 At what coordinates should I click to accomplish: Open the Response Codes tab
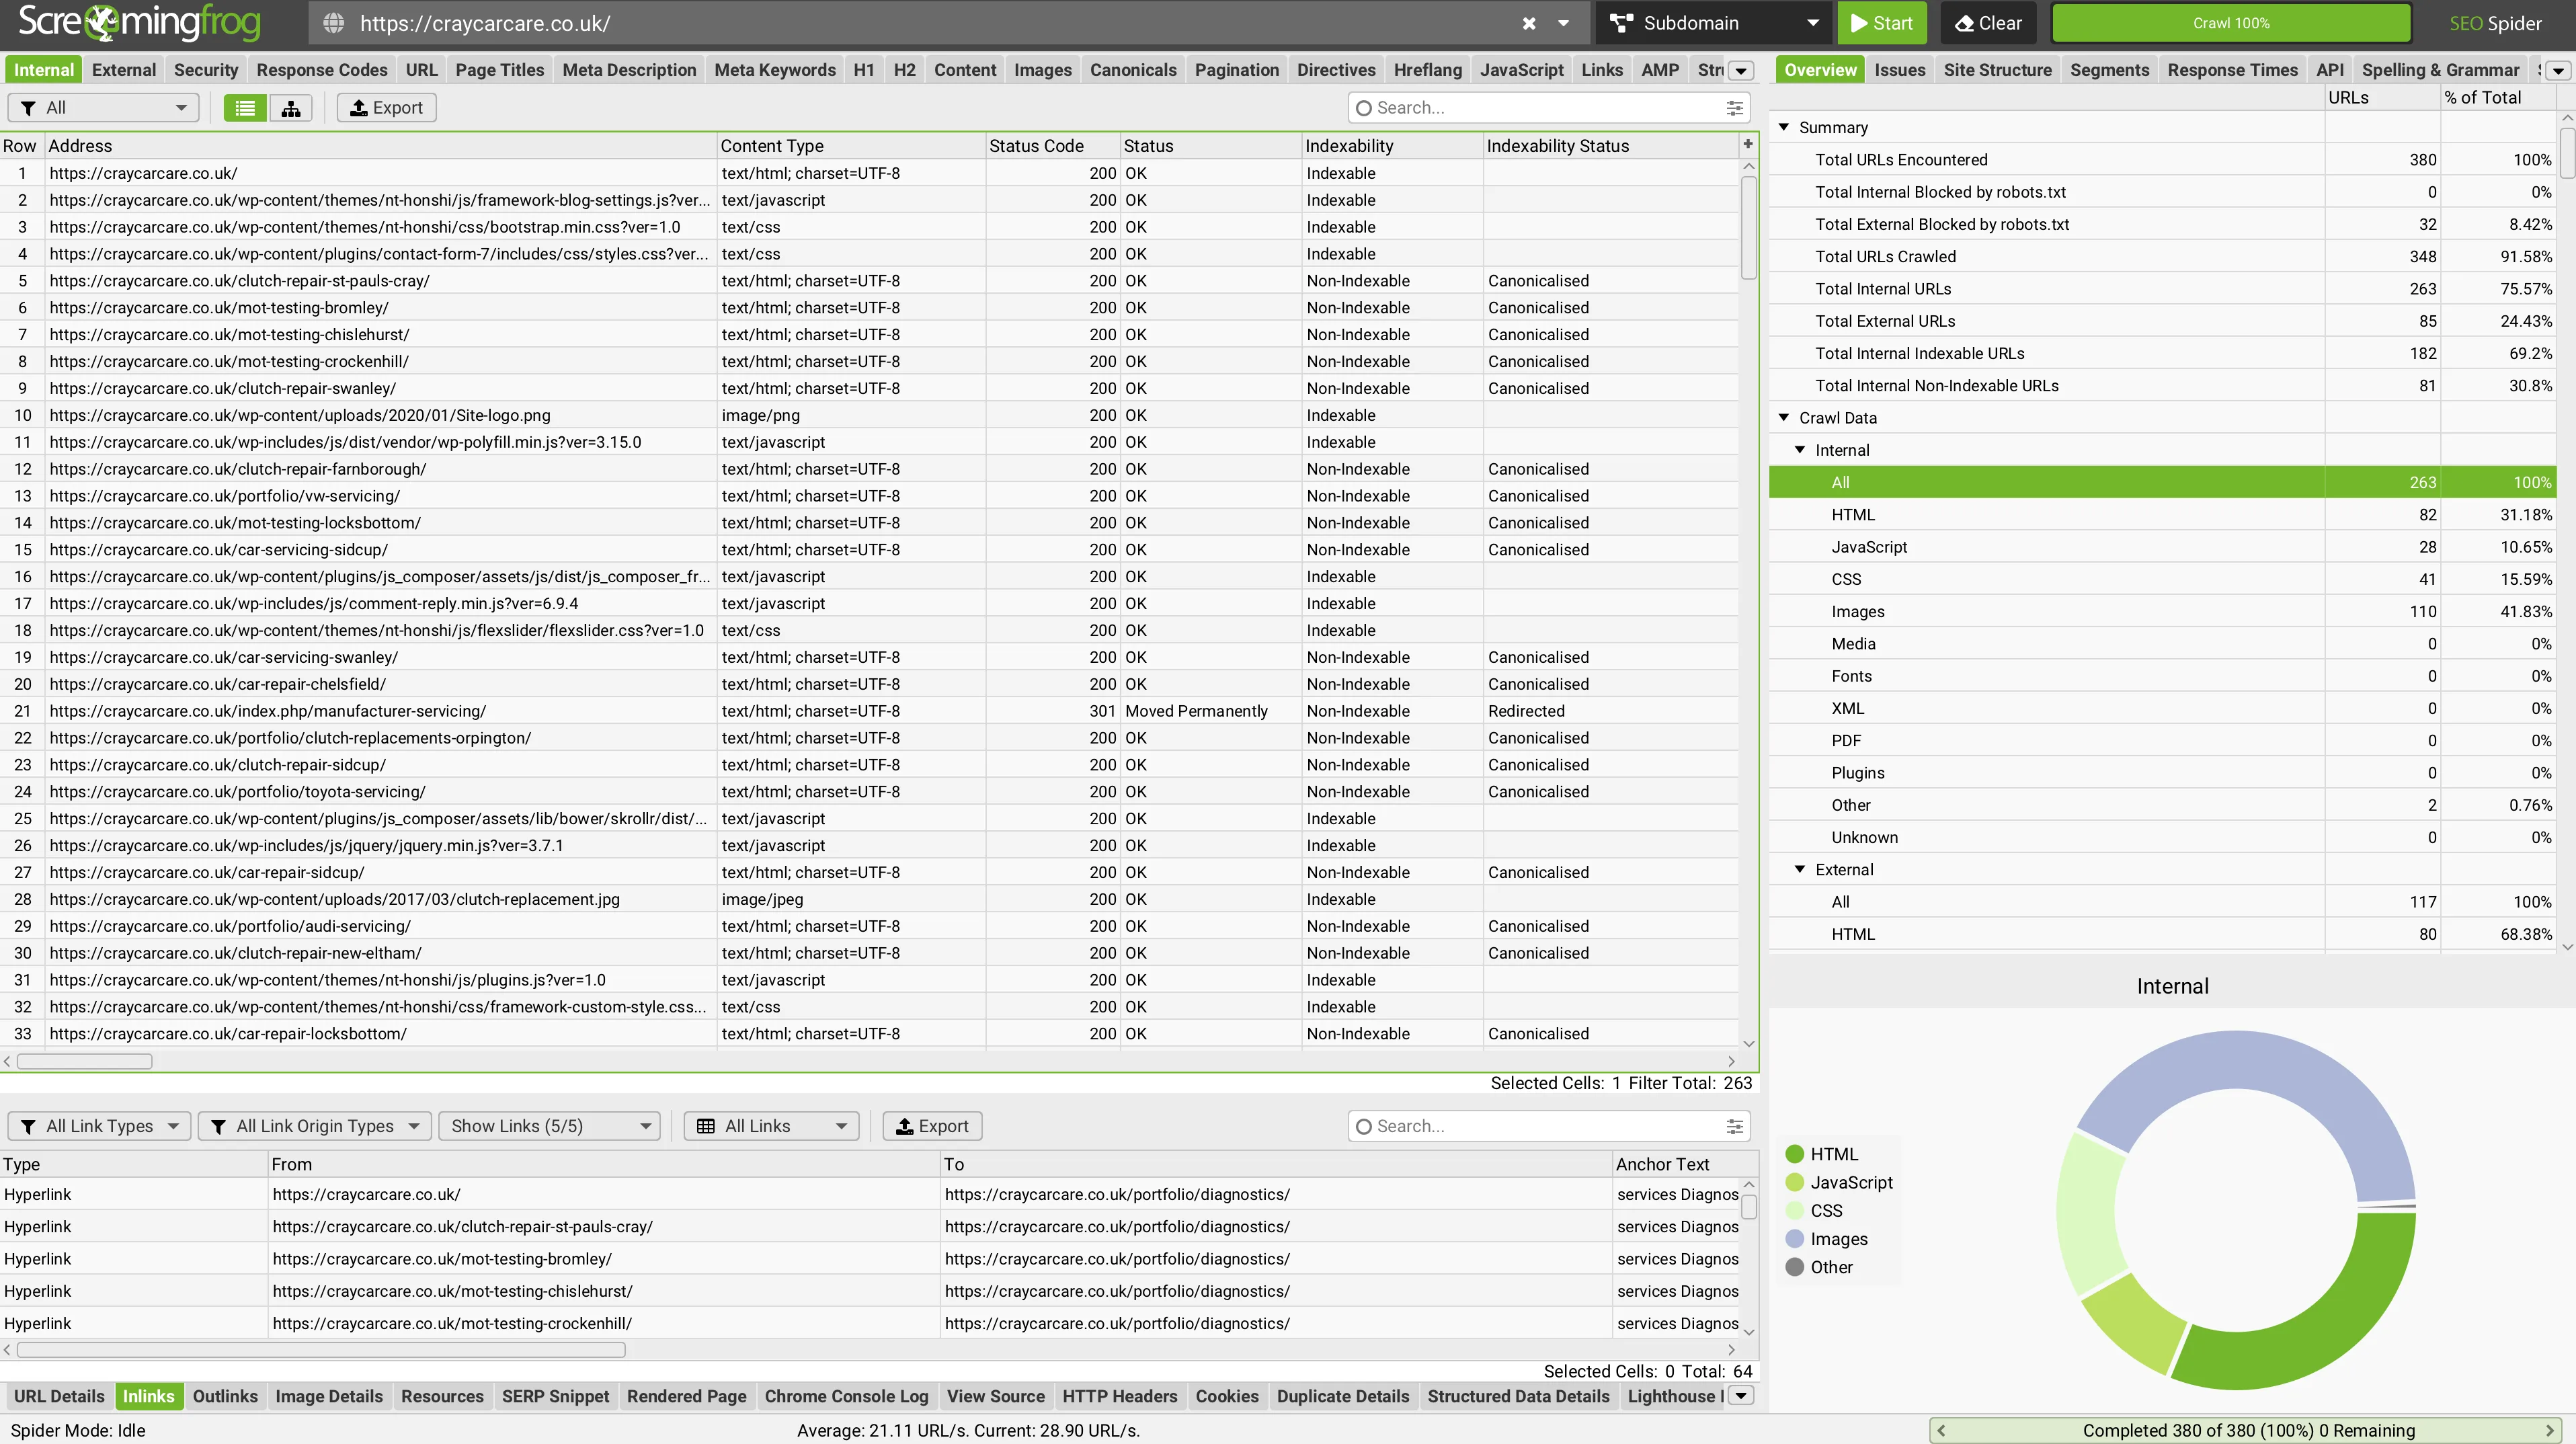(x=322, y=70)
